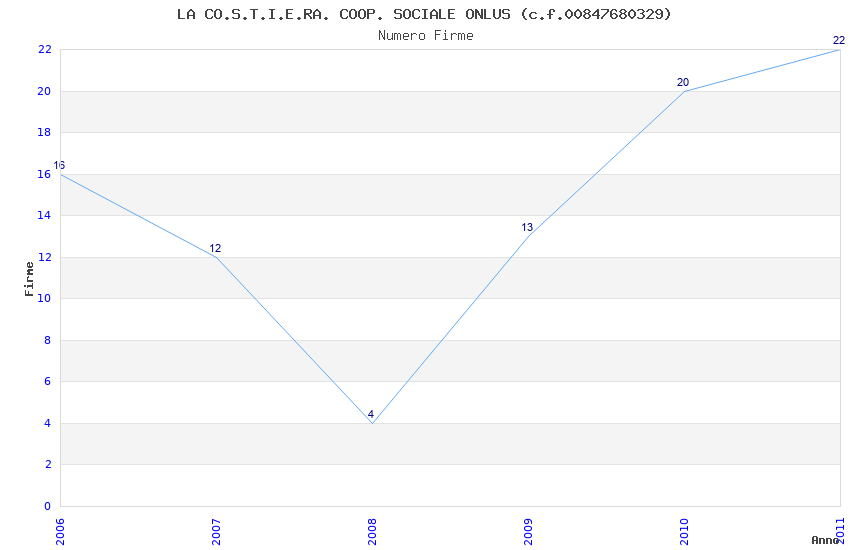Viewport: 850px width, 550px height.
Task: Click the y-axis tick value 6
Action: (48, 381)
